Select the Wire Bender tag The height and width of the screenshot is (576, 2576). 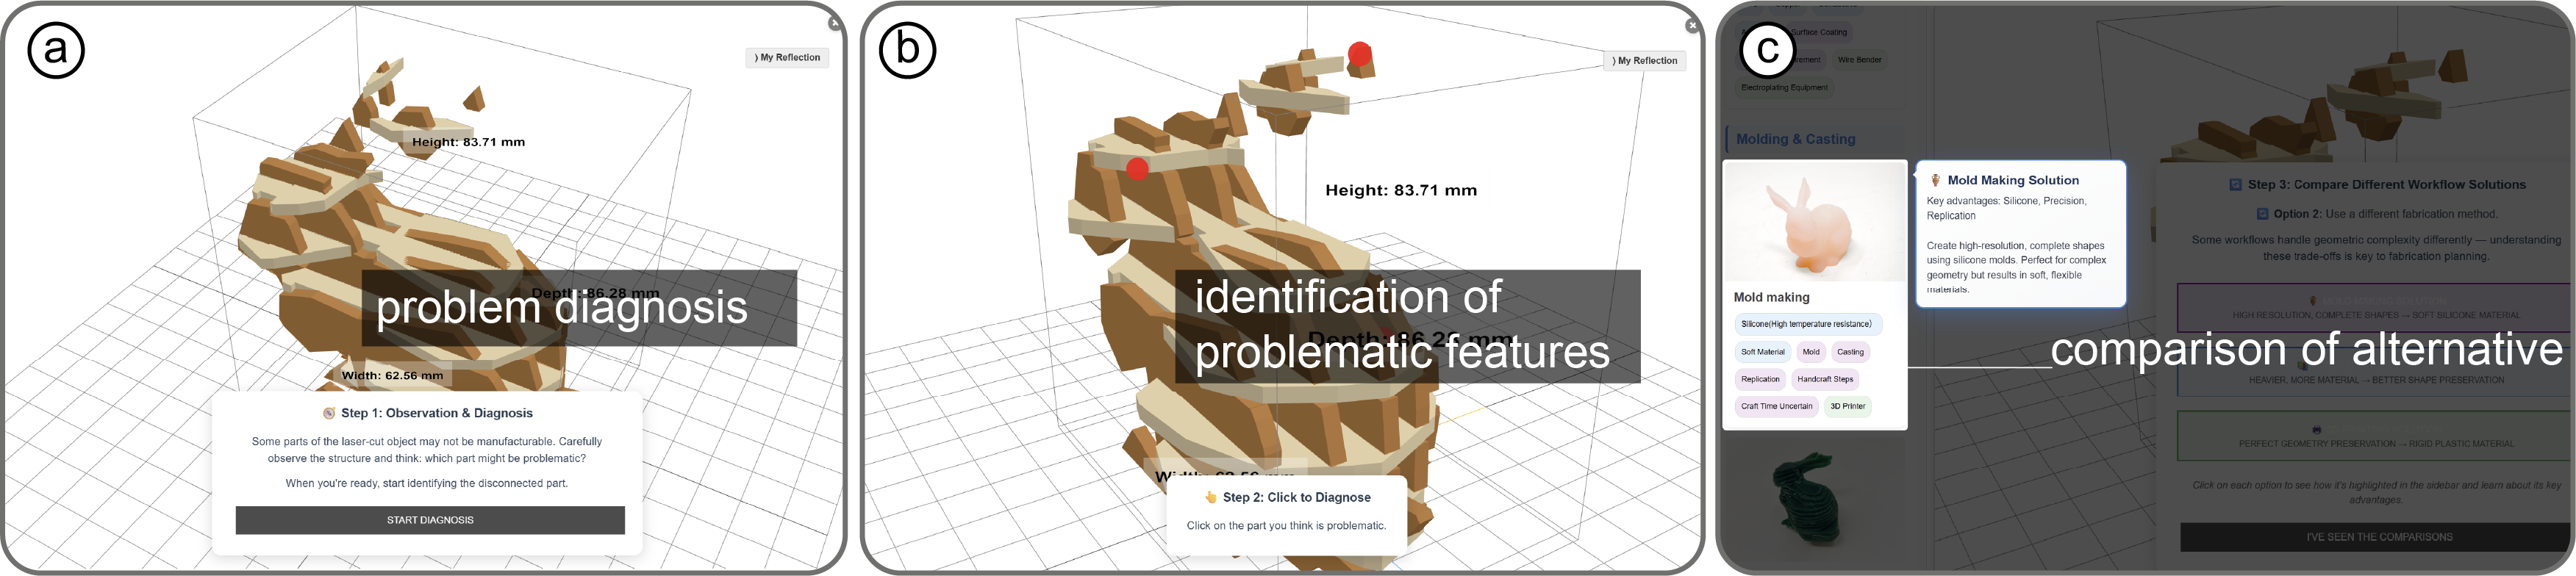tap(1859, 60)
